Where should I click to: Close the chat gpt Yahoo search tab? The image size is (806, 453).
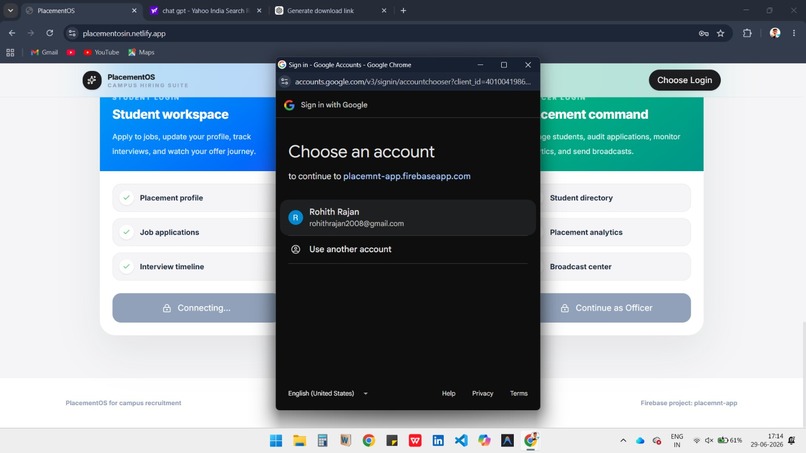pyautogui.click(x=259, y=10)
